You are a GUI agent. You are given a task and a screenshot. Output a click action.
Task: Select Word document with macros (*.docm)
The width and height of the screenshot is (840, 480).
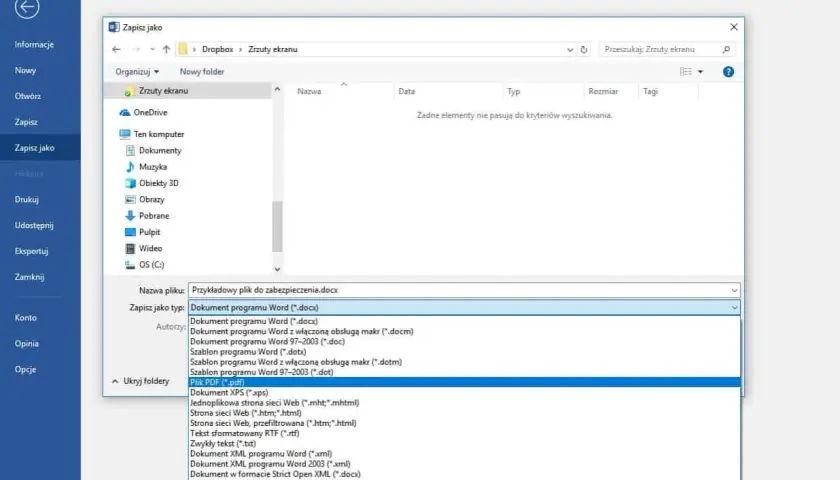pyautogui.click(x=464, y=331)
